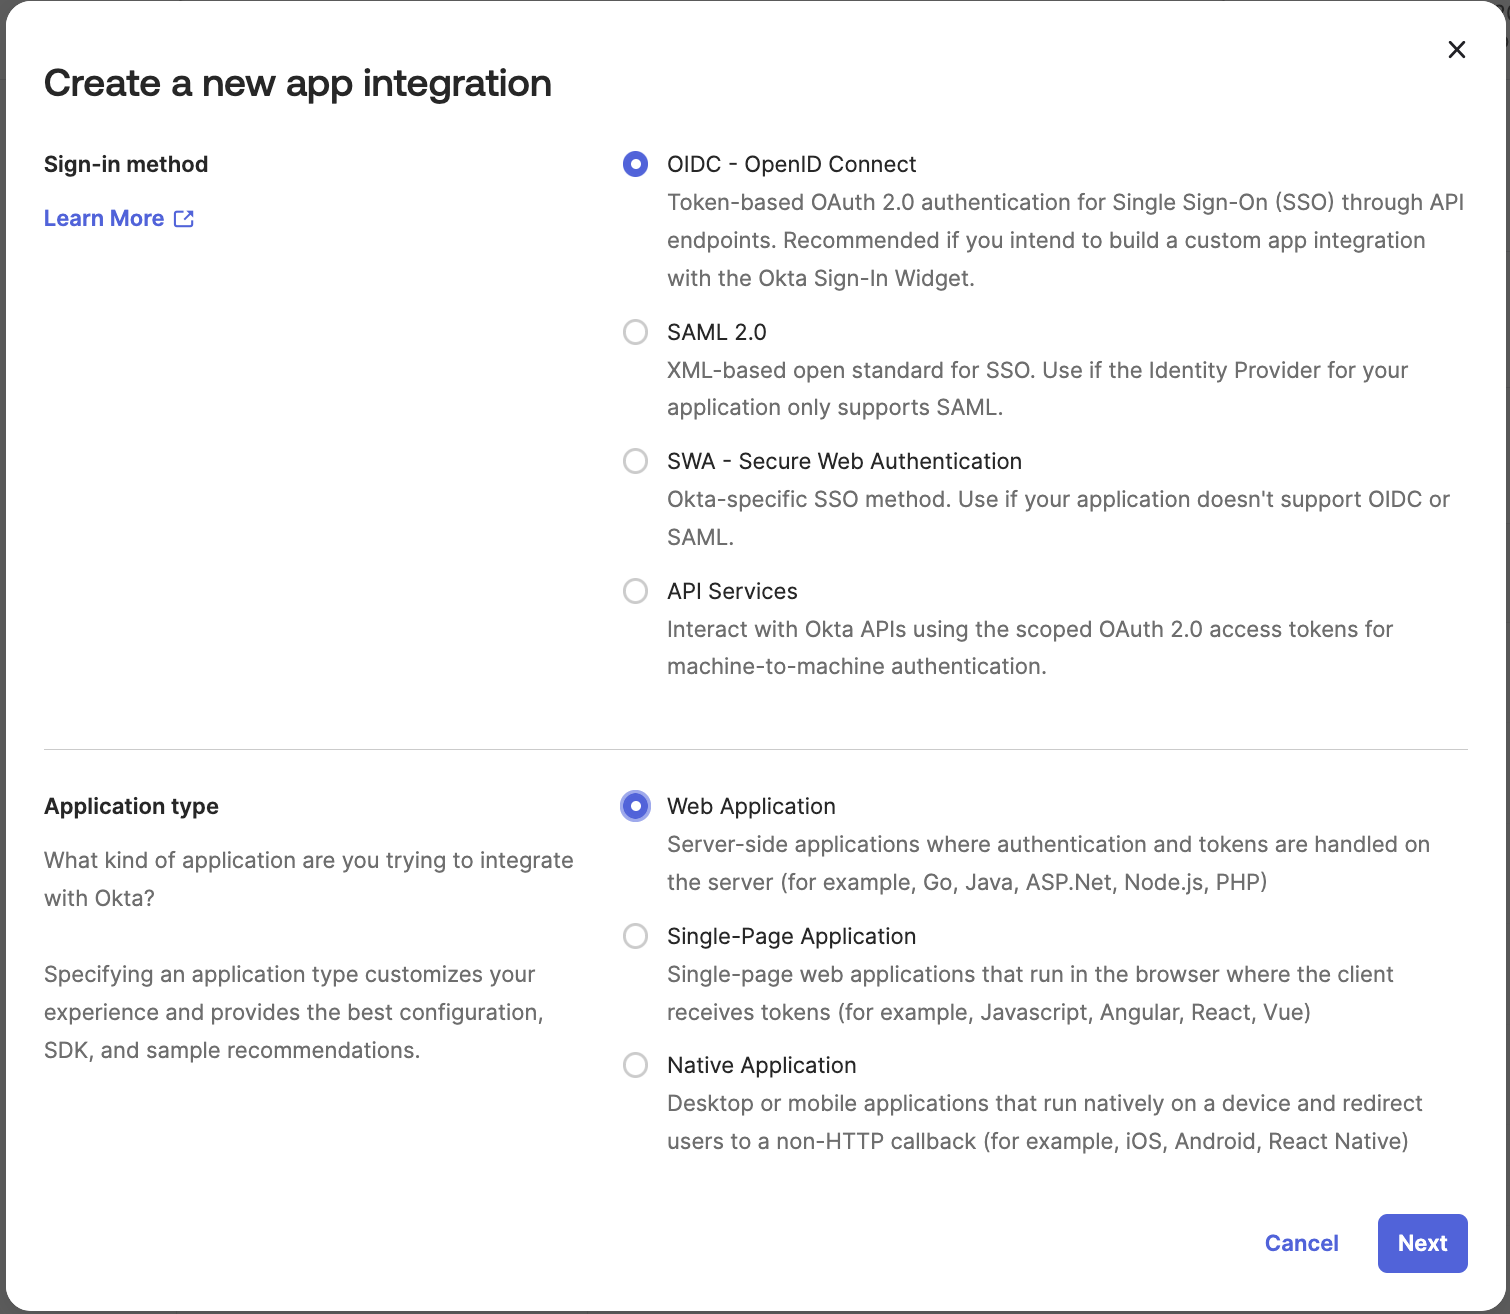This screenshot has width=1510, height=1314.
Task: Select the SAML 2.0 sign-in method
Action: click(x=636, y=332)
